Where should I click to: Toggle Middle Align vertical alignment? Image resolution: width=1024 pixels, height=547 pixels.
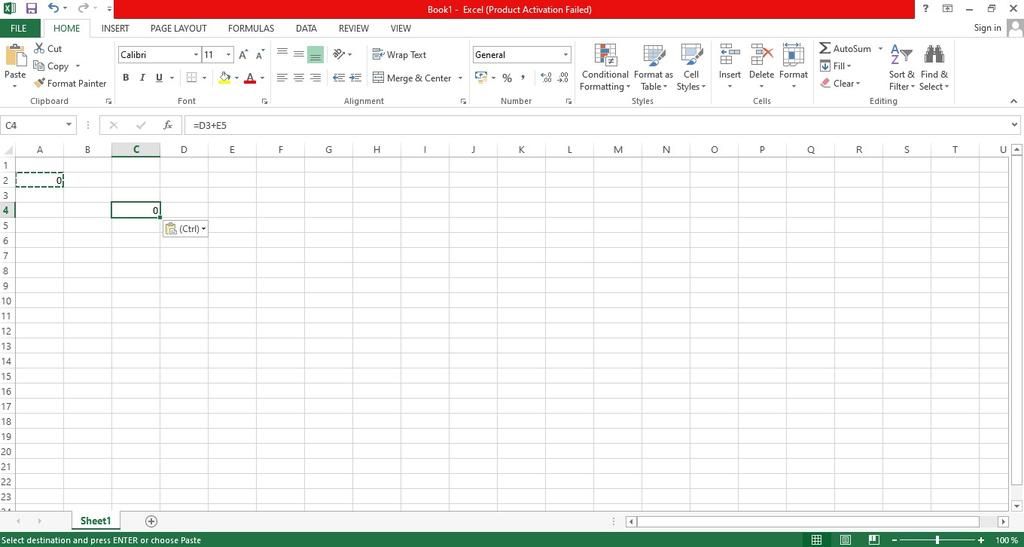click(x=298, y=54)
